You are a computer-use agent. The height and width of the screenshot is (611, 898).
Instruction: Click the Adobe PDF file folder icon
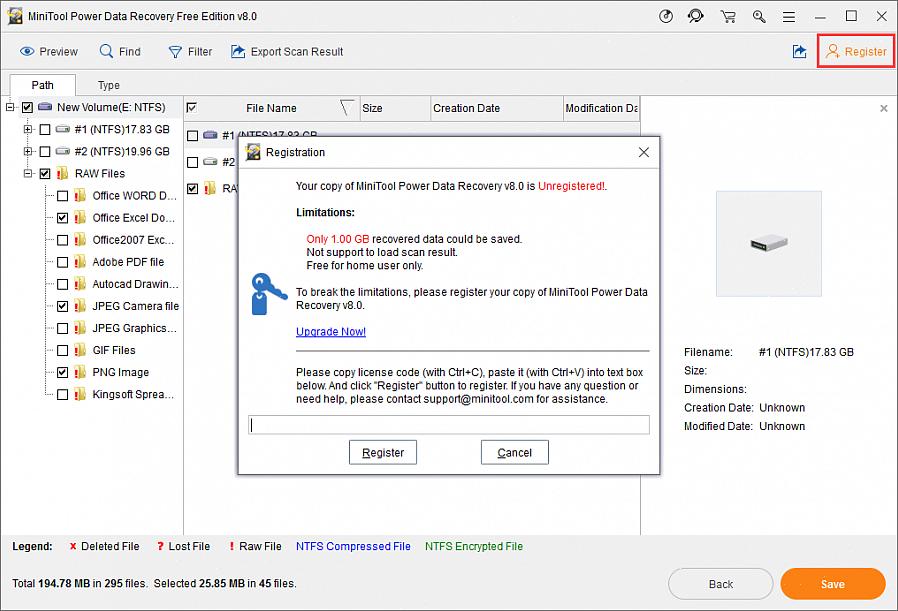[x=80, y=262]
